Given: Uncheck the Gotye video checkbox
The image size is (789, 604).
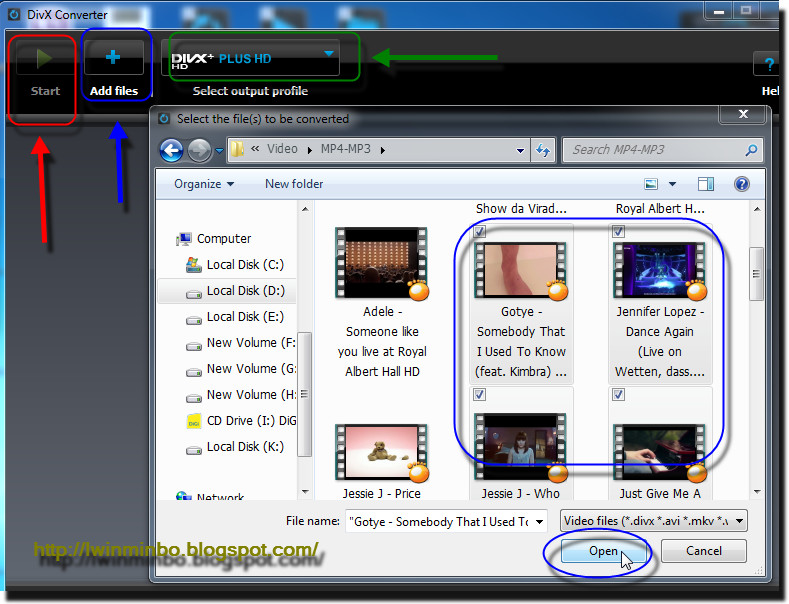Looking at the screenshot, I should (480, 232).
